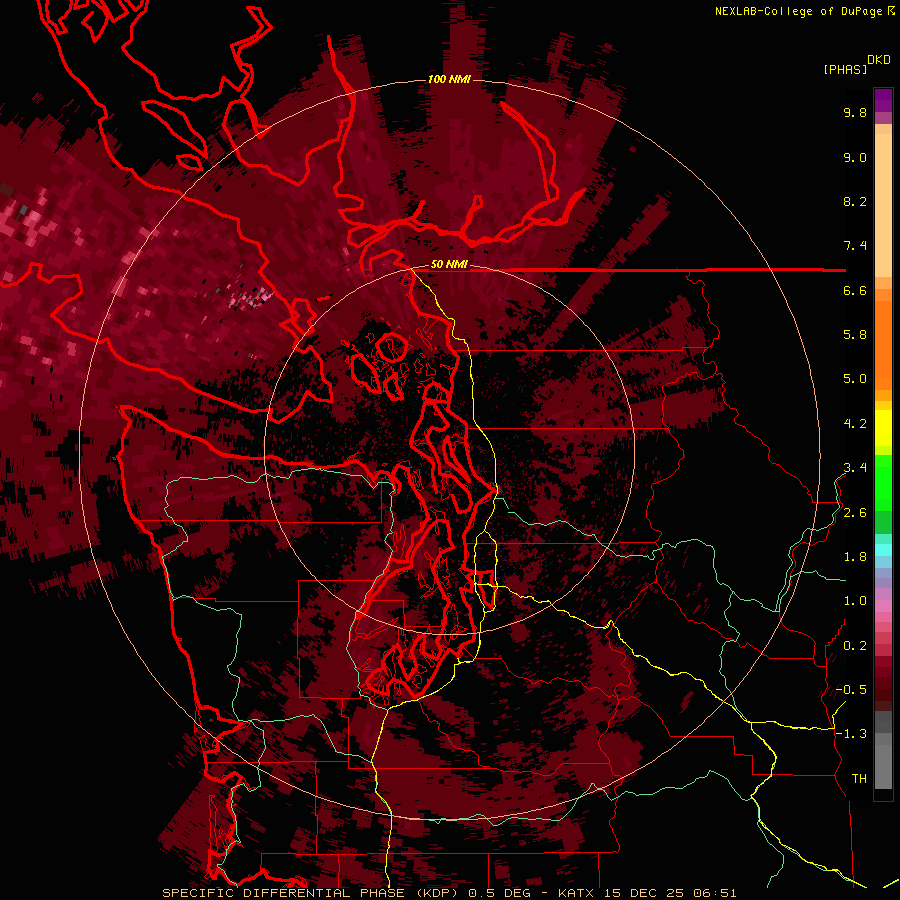The height and width of the screenshot is (900, 900).
Task: Click the DKD label above the color scale
Action: point(879,60)
